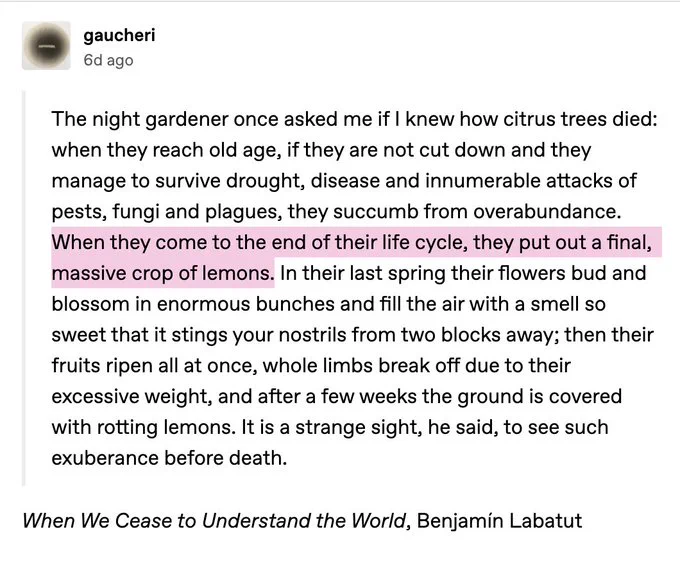Click the gray blockquote bar beside the quote
This screenshot has height=561, width=680.
[x=24, y=288]
